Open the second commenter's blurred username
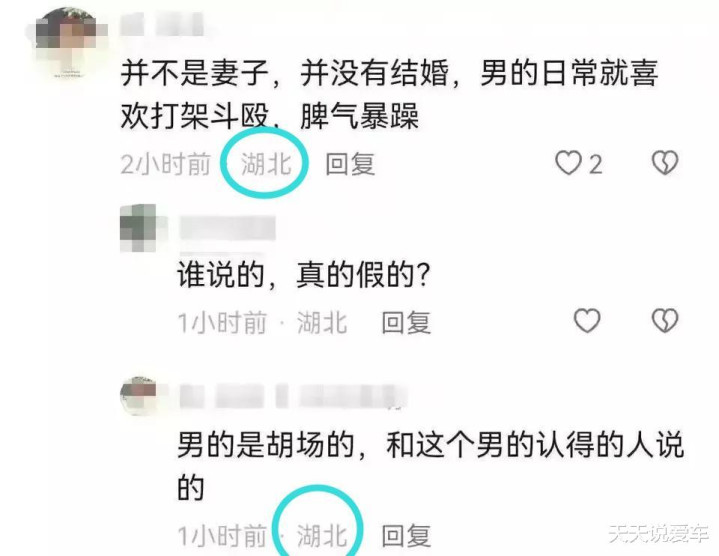 point(227,228)
